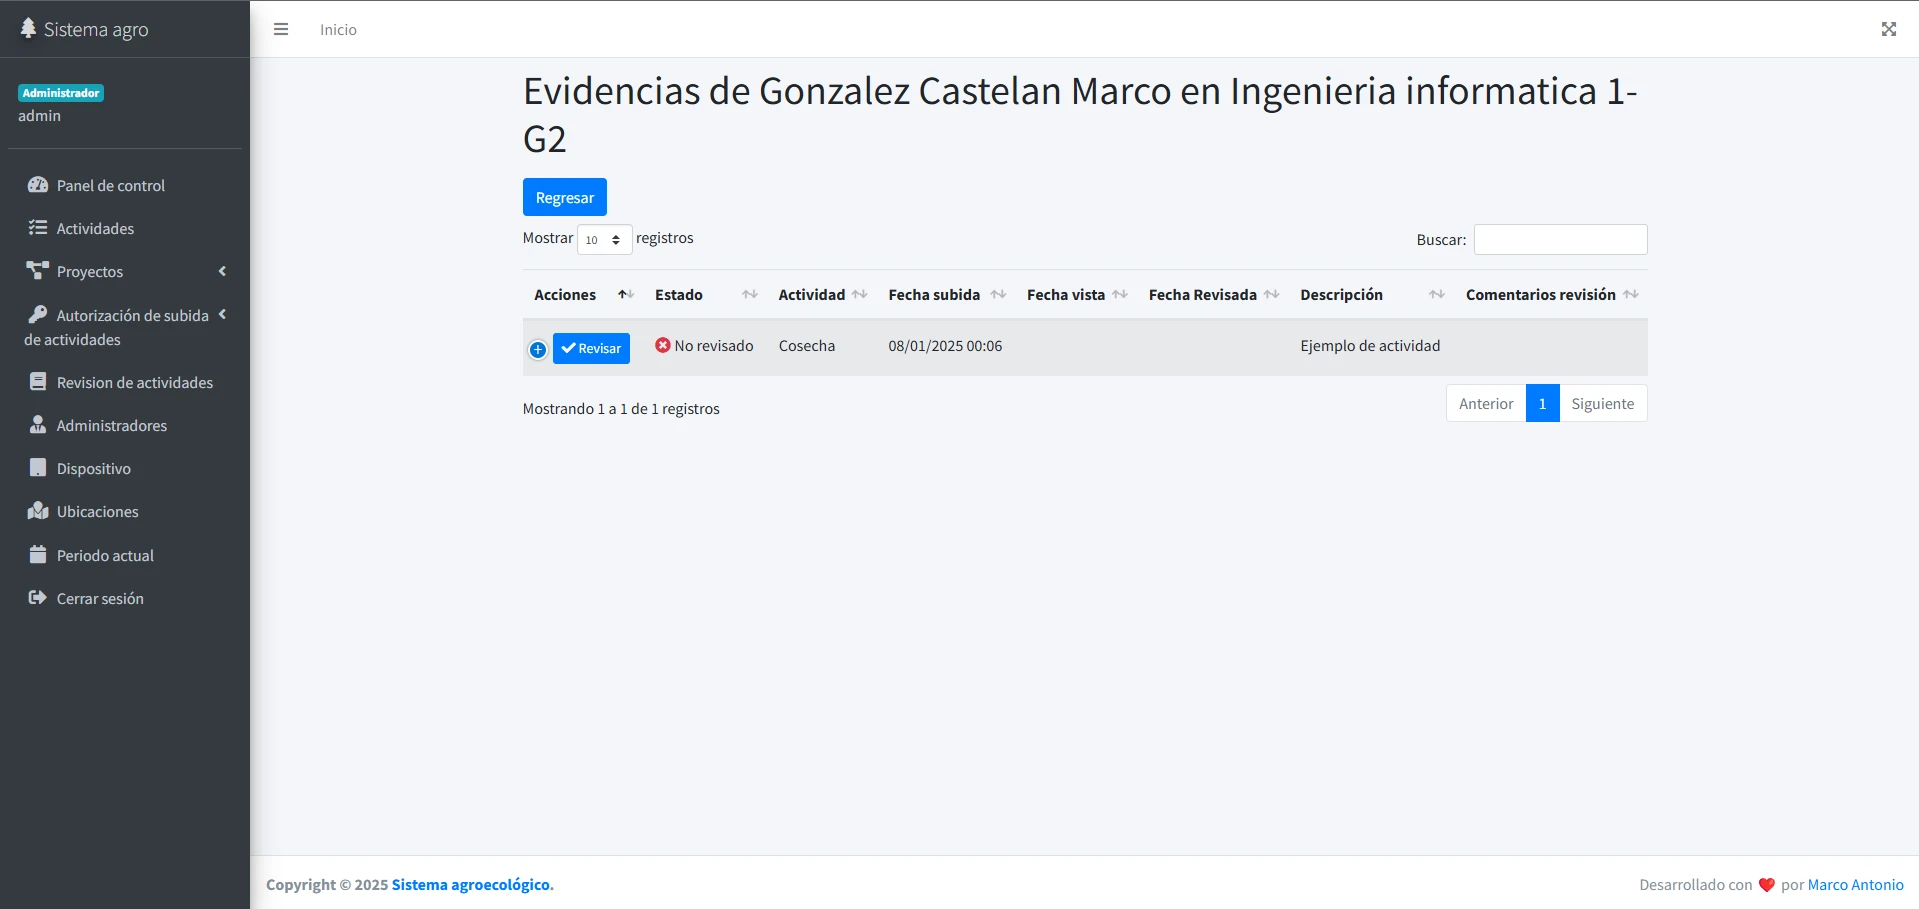Click the No revisado status text
Viewport: 1919px width, 909px height.
pos(714,345)
